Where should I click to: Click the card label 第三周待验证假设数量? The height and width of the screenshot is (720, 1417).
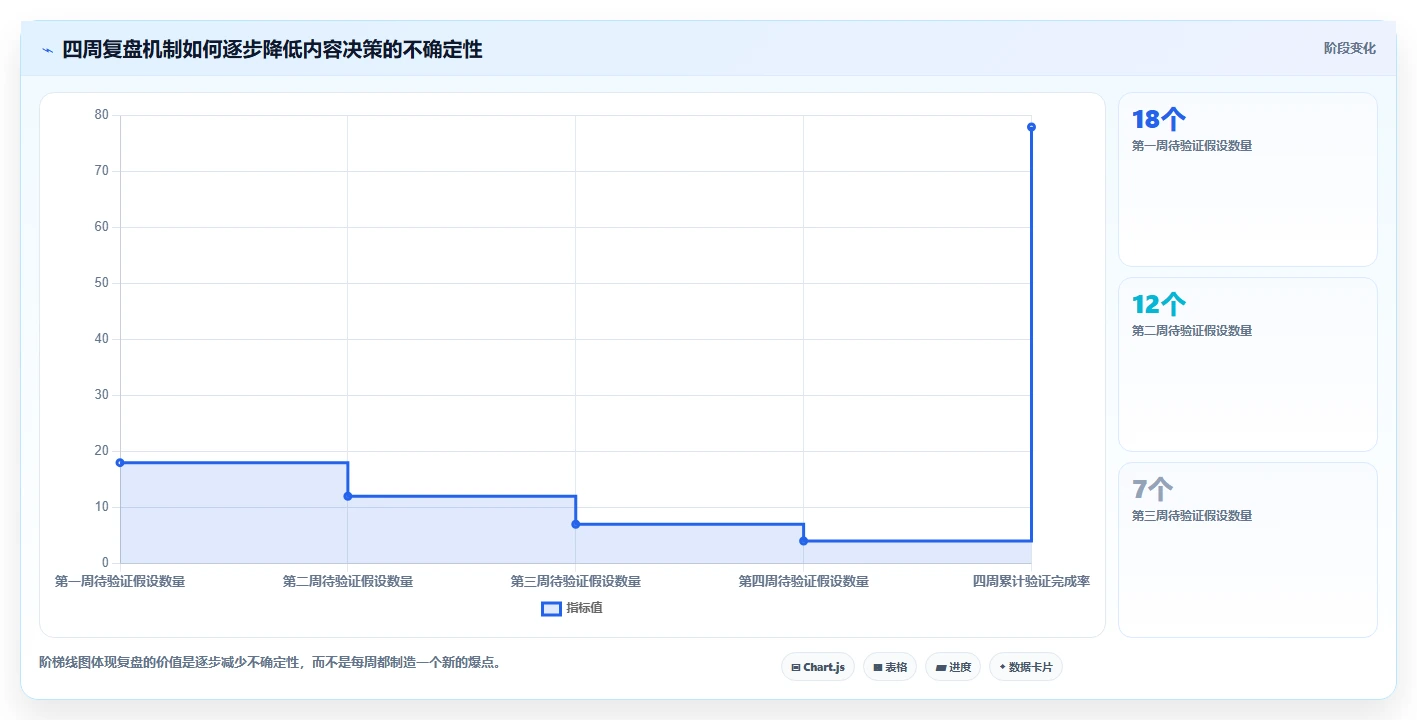[1192, 516]
